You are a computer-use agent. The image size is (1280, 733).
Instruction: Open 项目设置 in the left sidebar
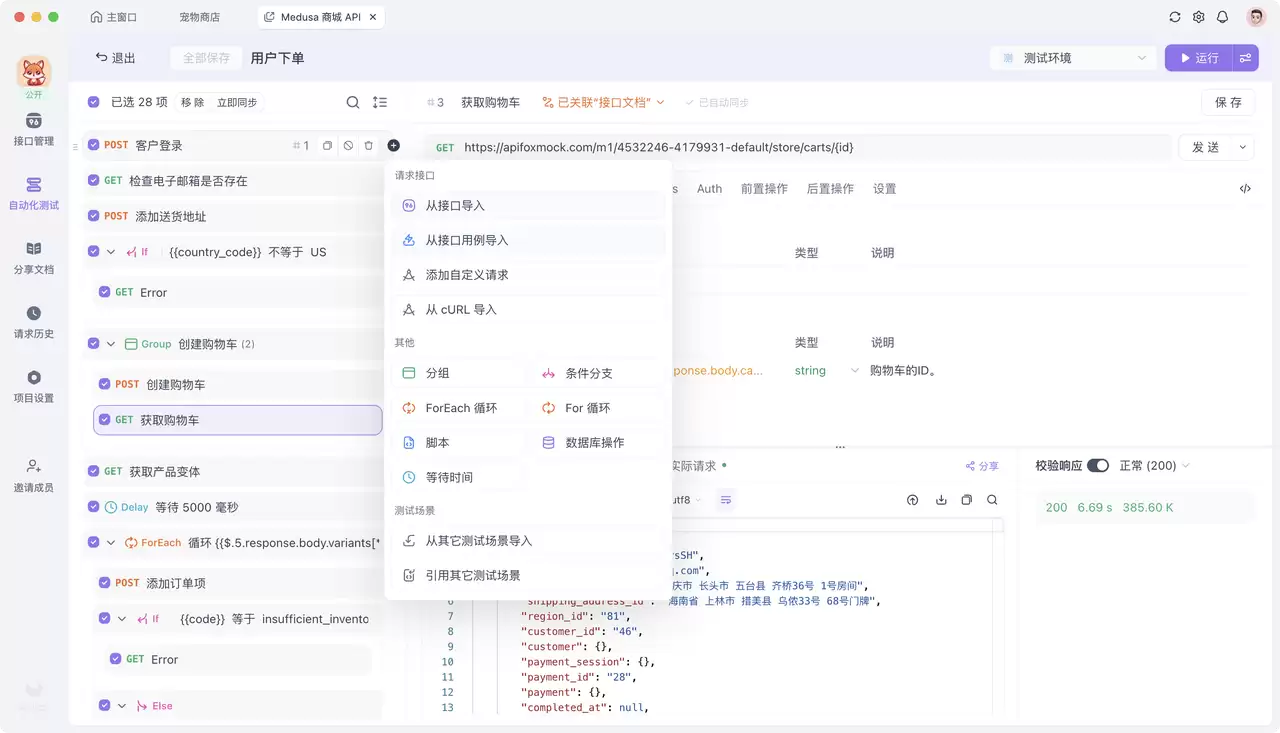34,386
